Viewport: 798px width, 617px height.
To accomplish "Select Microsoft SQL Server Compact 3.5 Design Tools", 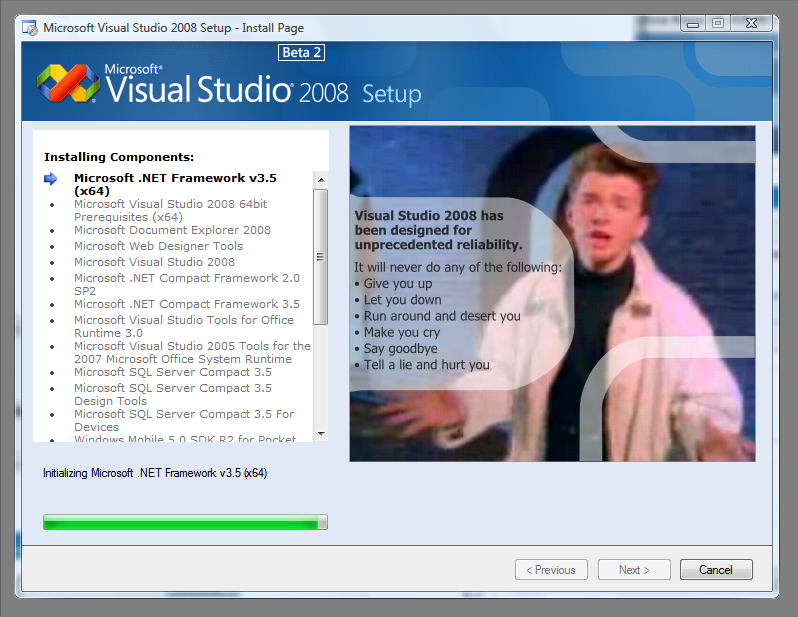I will [172, 394].
